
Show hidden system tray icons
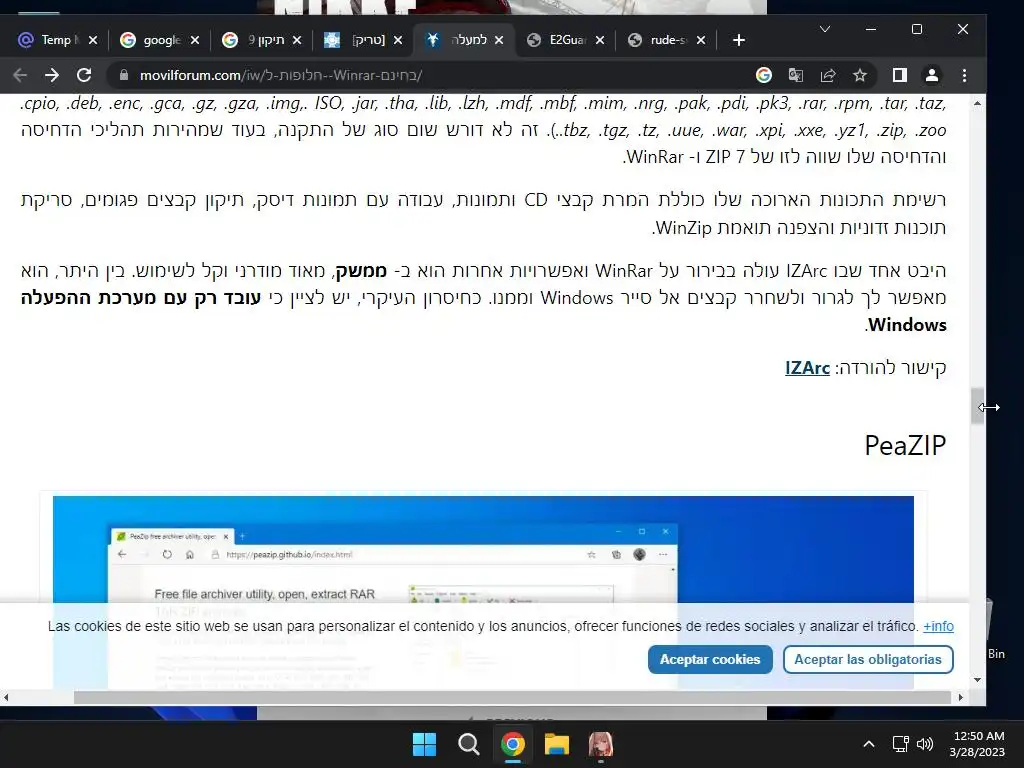(x=869, y=744)
